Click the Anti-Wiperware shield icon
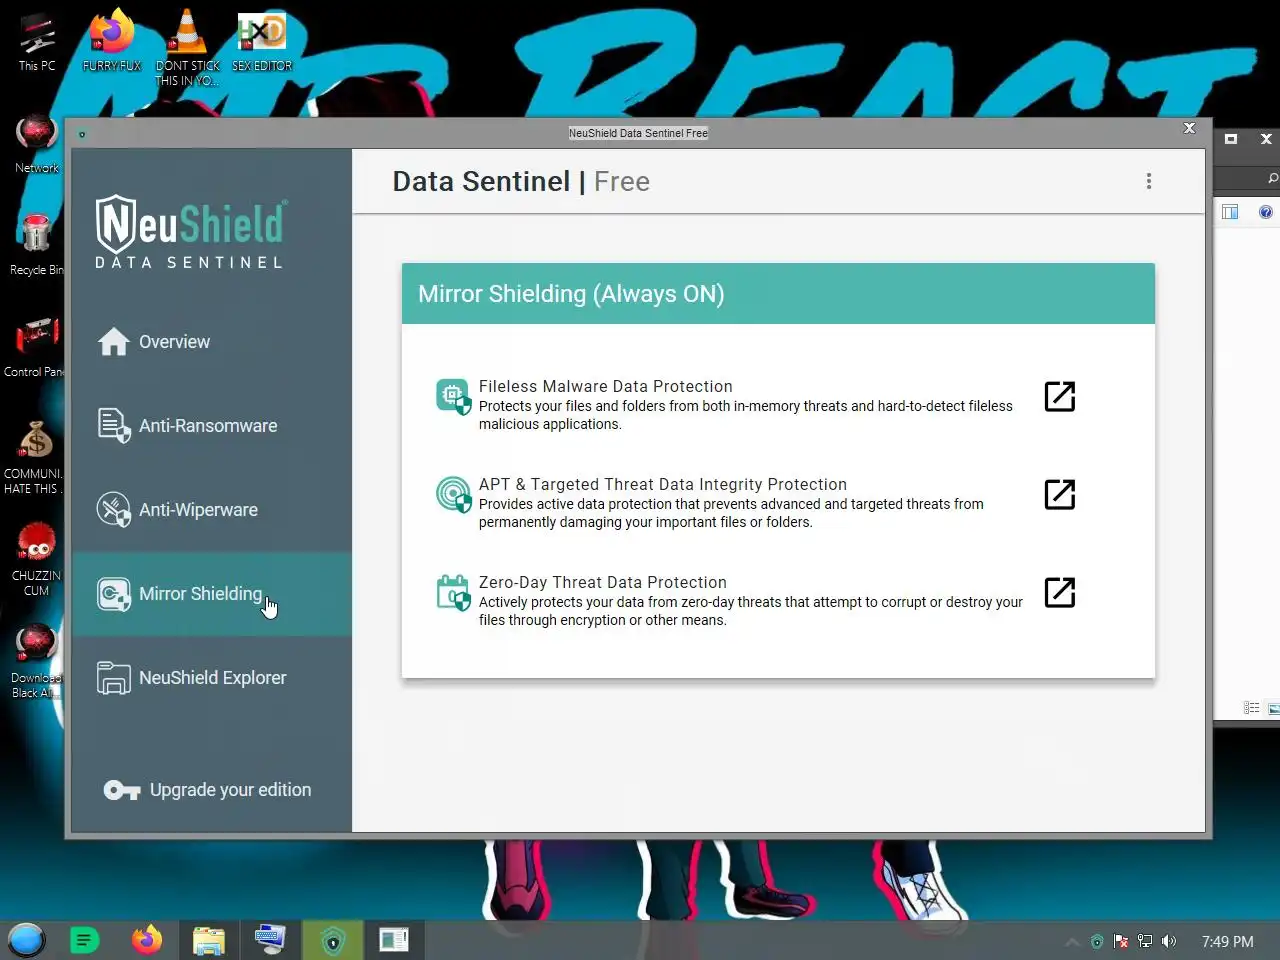 tap(114, 510)
